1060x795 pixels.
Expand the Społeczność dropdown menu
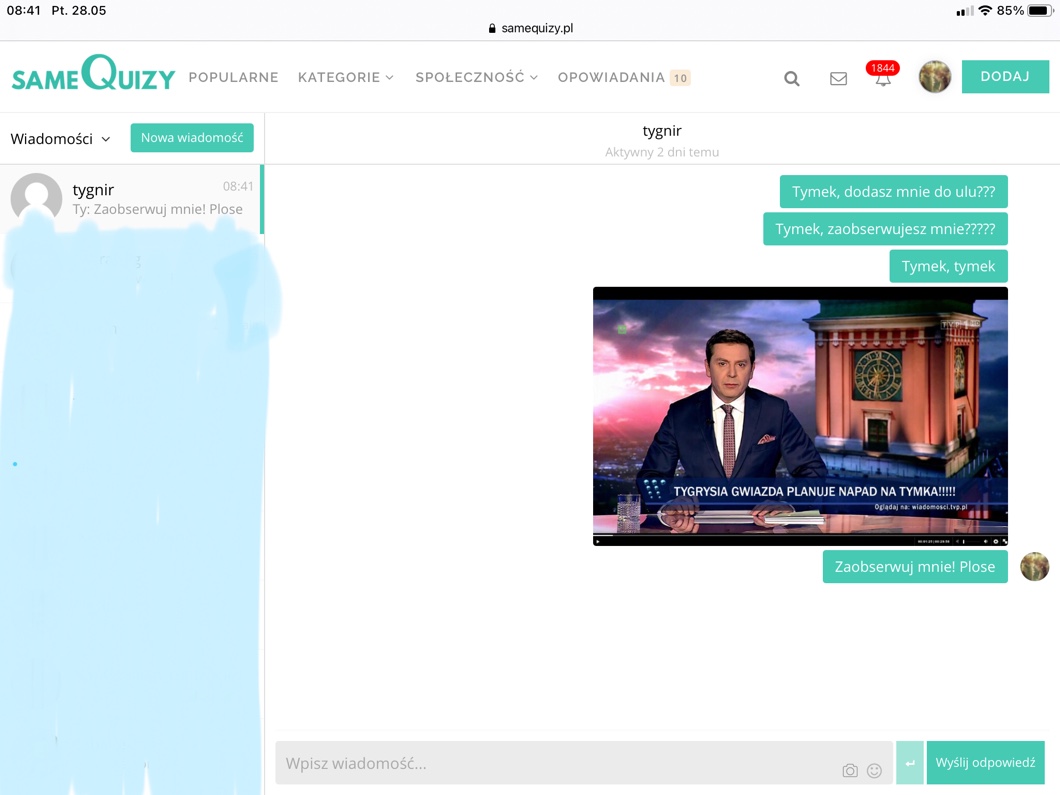point(476,77)
